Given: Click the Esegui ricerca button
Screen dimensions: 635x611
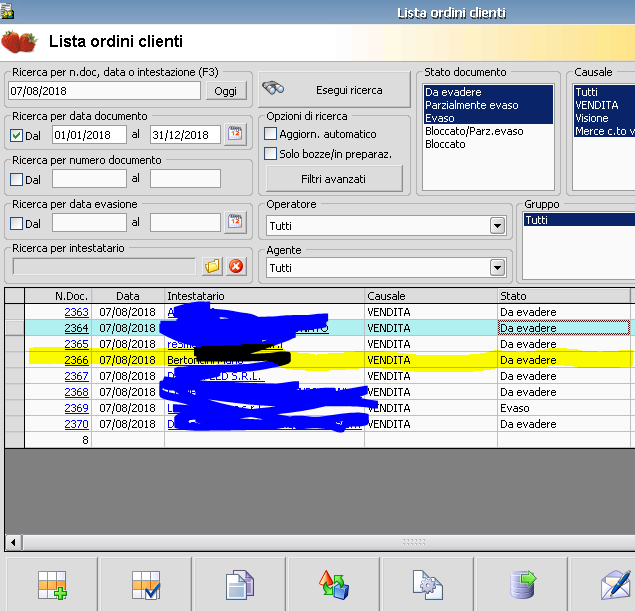Looking at the screenshot, I should click(335, 89).
